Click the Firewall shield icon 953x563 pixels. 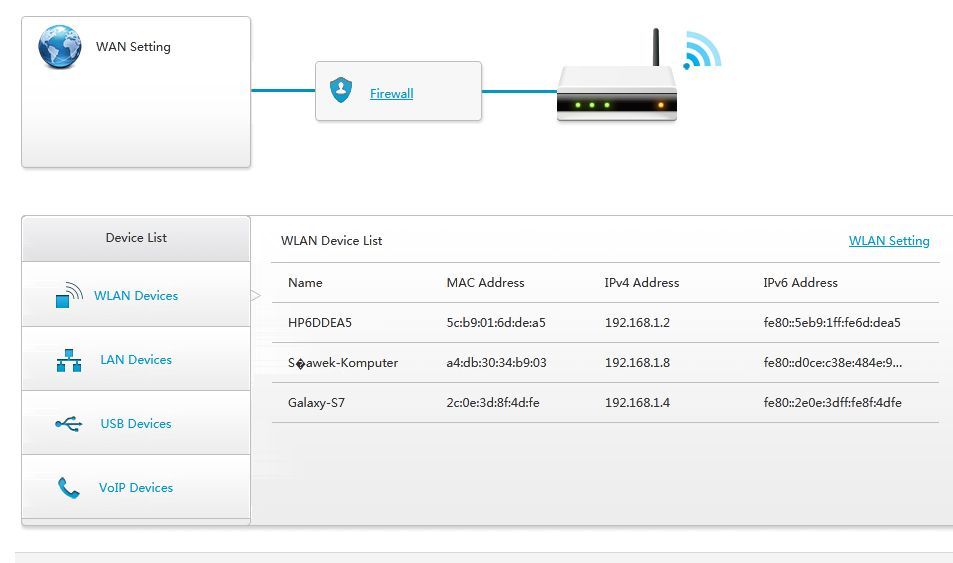341,90
